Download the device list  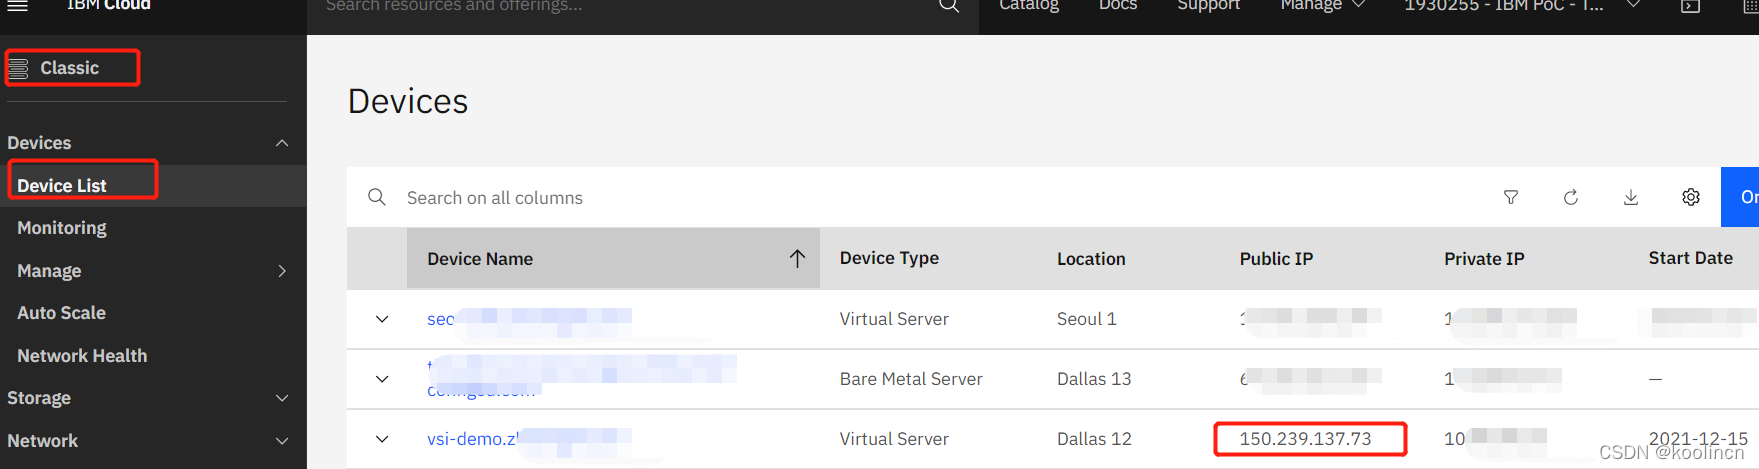[1631, 197]
